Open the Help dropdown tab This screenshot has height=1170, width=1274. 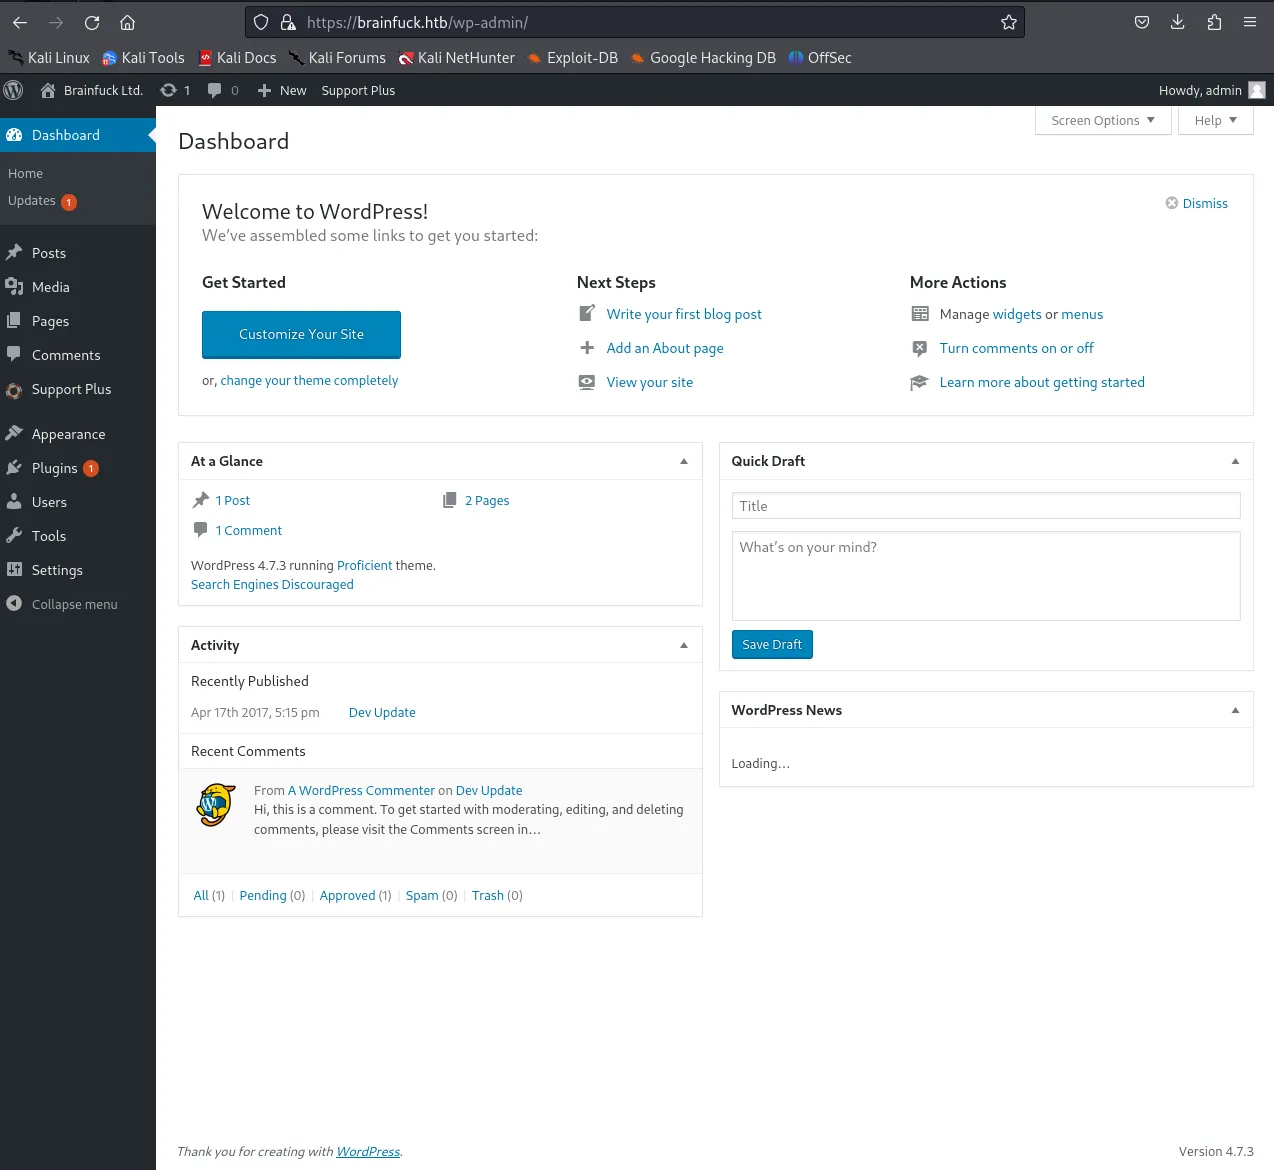point(1216,120)
